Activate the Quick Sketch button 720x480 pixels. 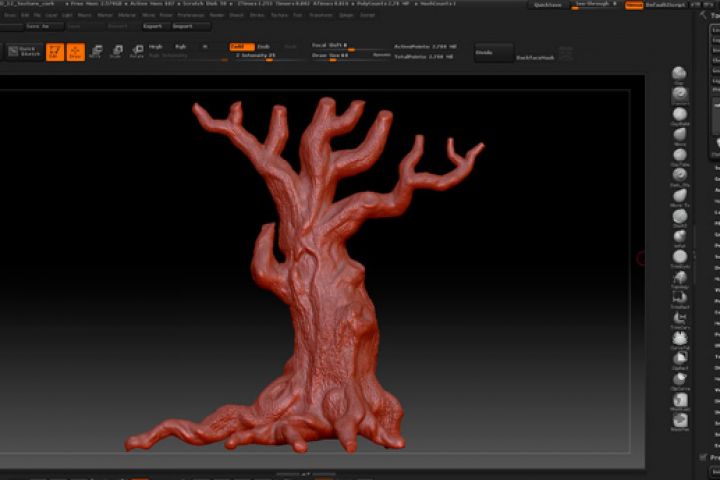click(x=24, y=51)
